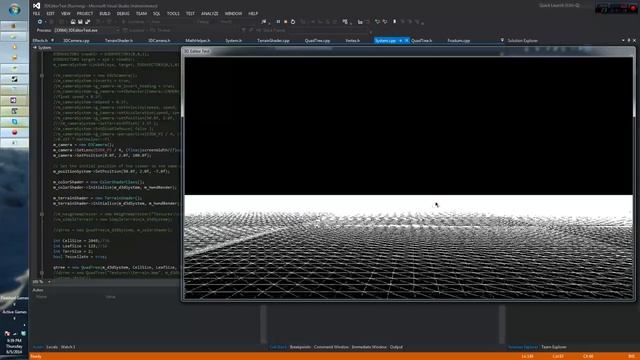The height and width of the screenshot is (360, 640).
Task: Switch to the System.h tab
Action: 233,40
